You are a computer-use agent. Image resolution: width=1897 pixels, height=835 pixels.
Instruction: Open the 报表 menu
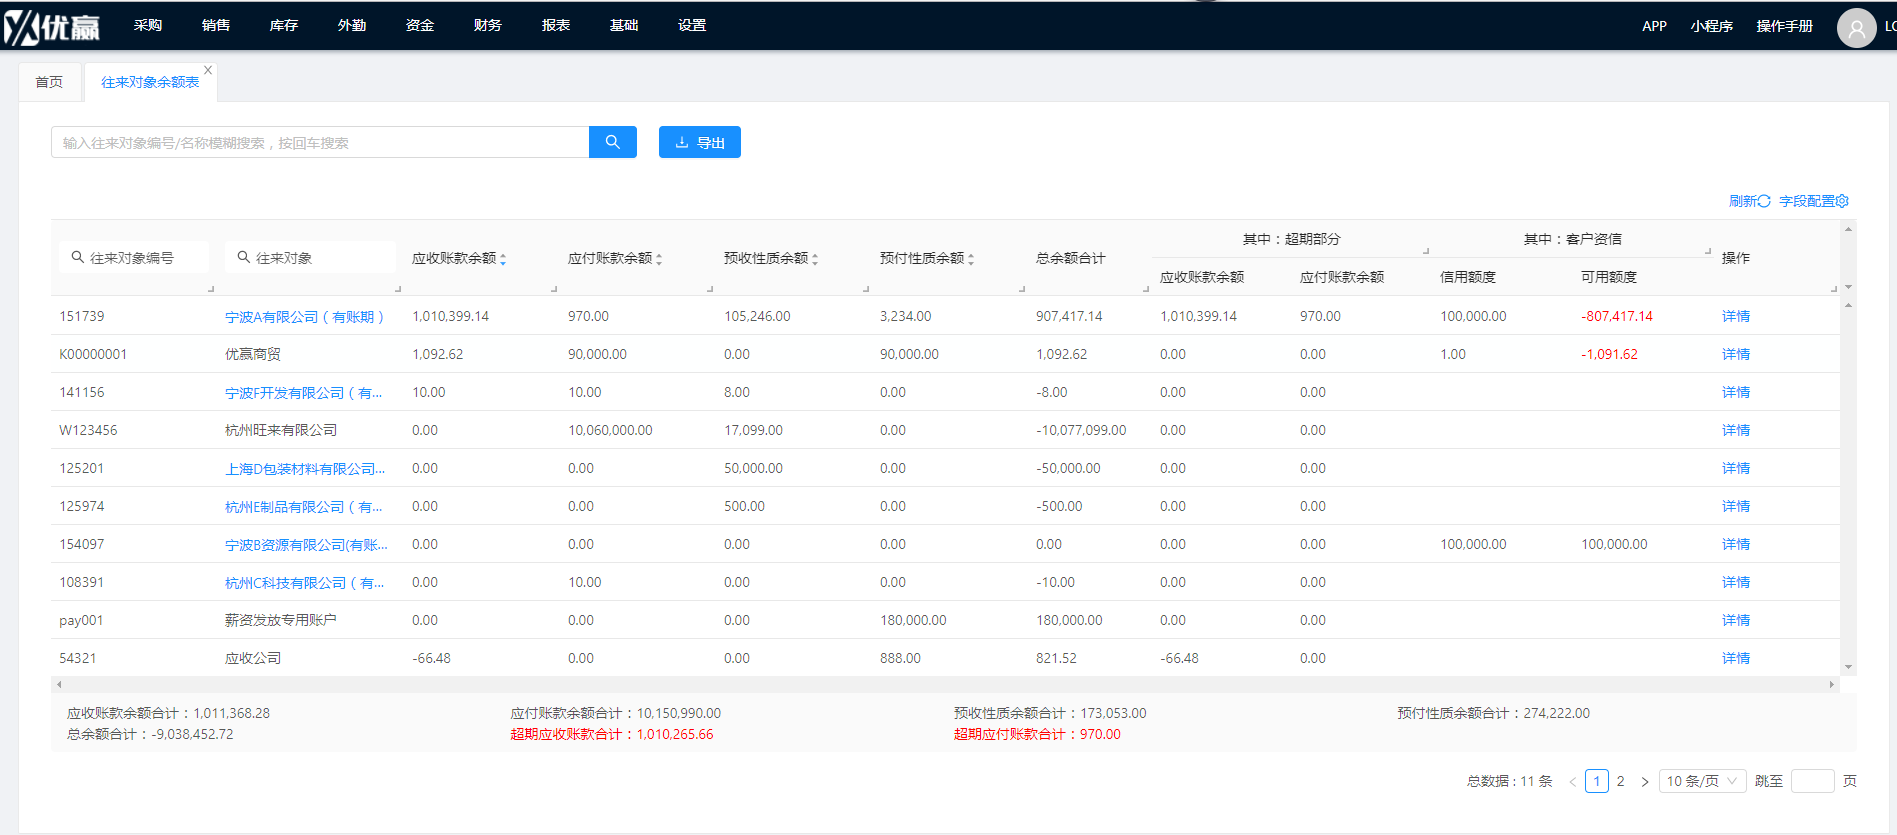[556, 25]
